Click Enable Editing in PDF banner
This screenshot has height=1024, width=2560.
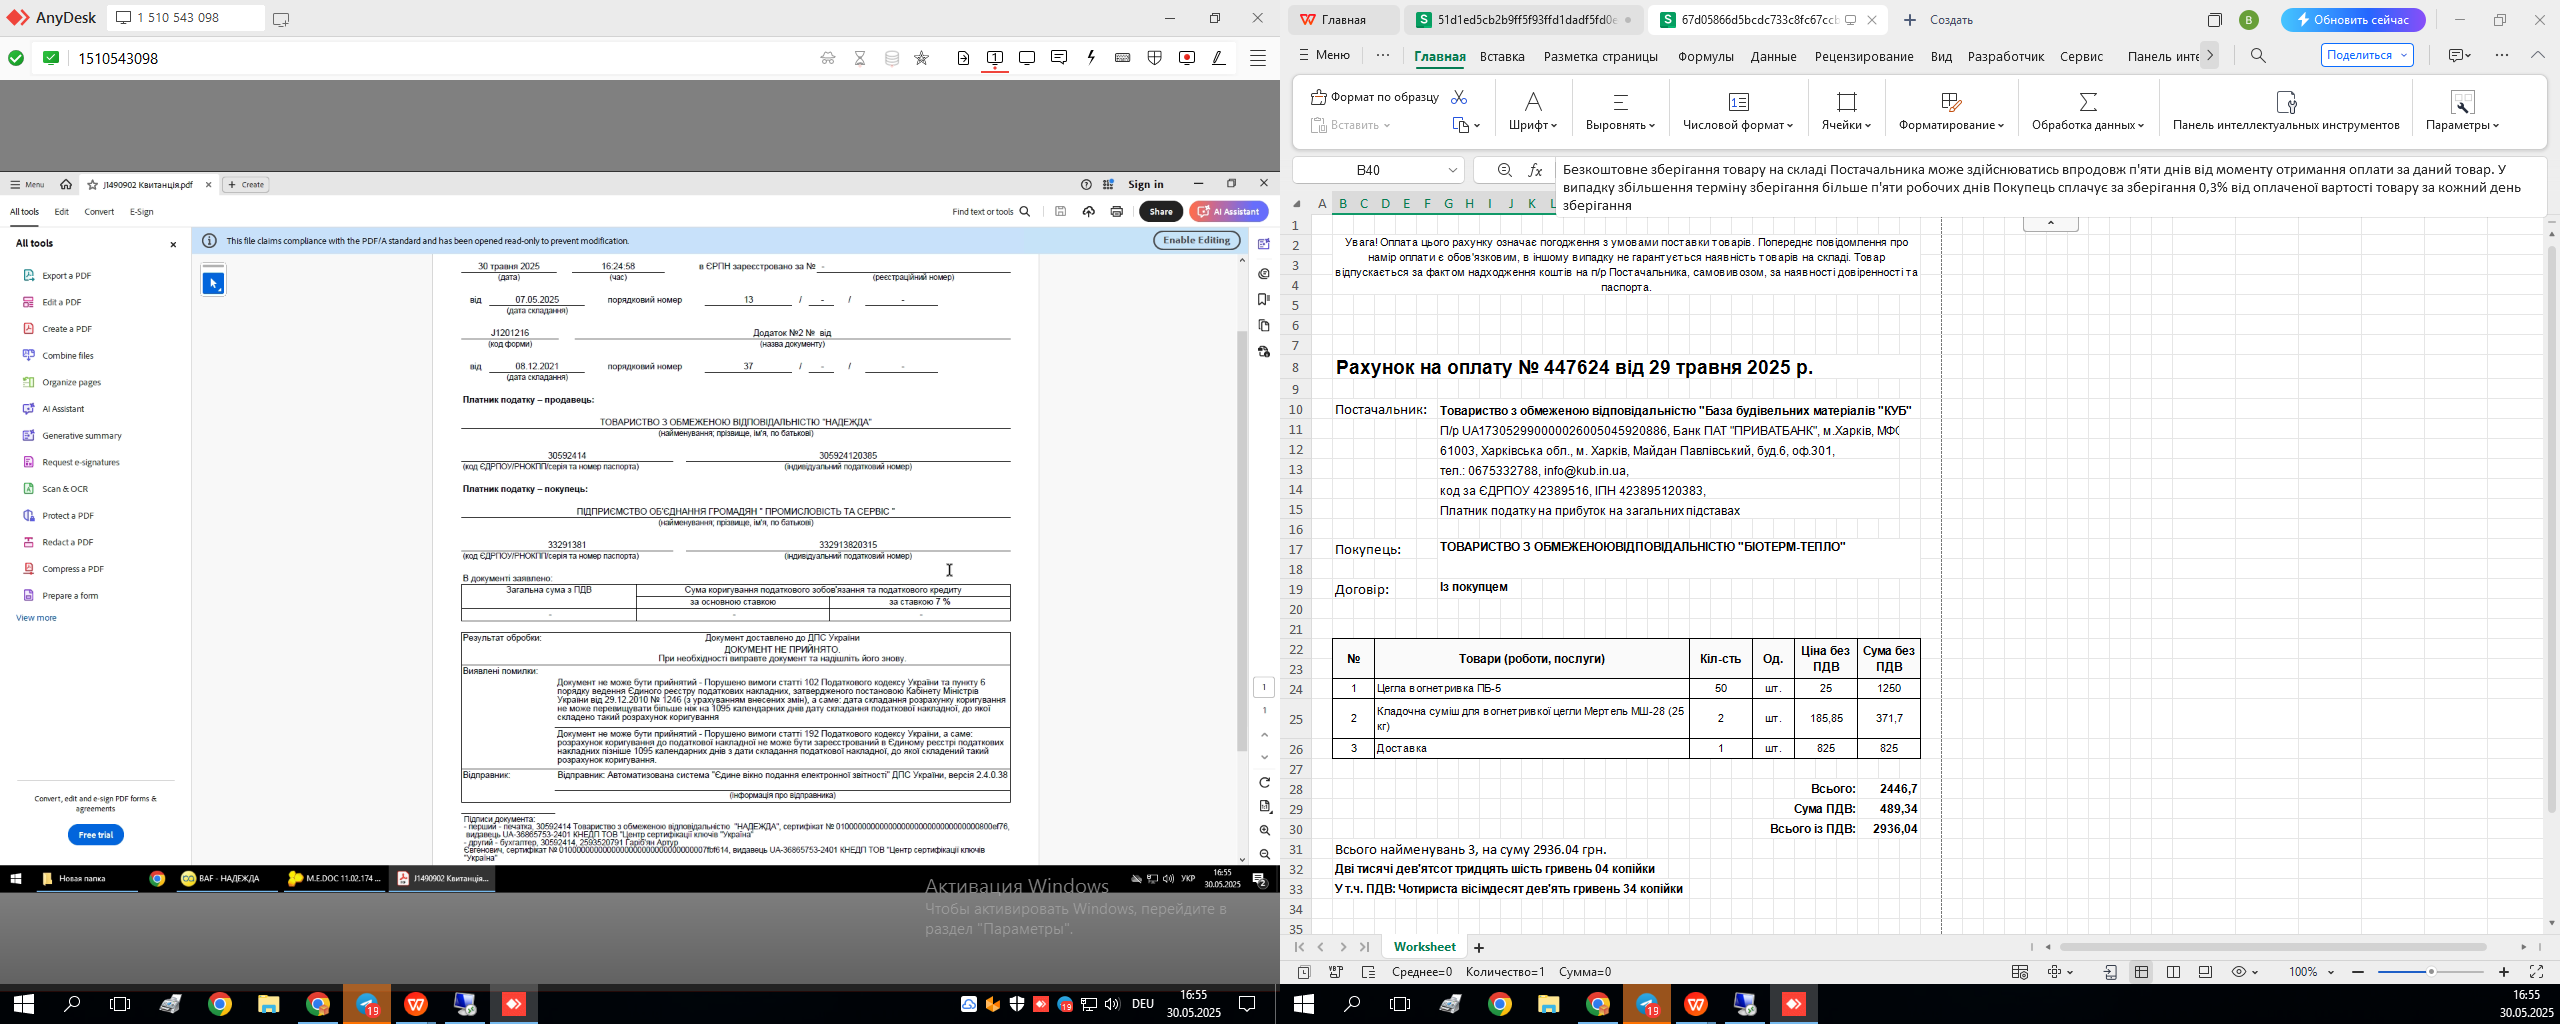[x=1196, y=240]
